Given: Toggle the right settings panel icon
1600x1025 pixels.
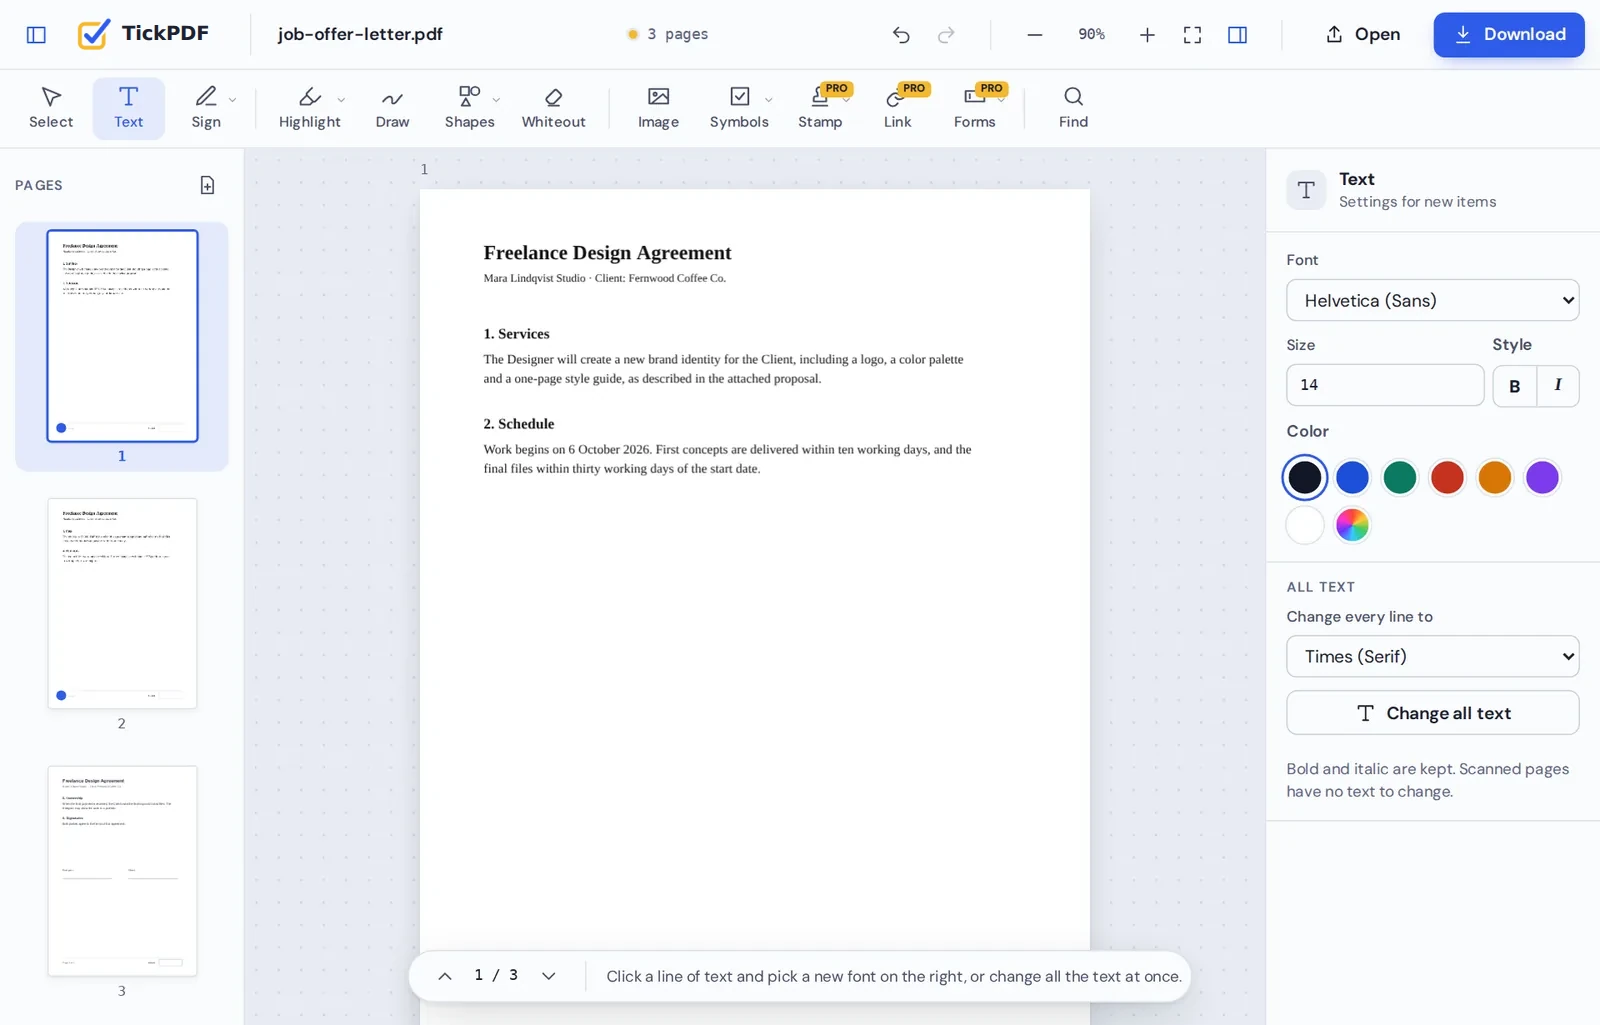Looking at the screenshot, I should [x=1237, y=35].
